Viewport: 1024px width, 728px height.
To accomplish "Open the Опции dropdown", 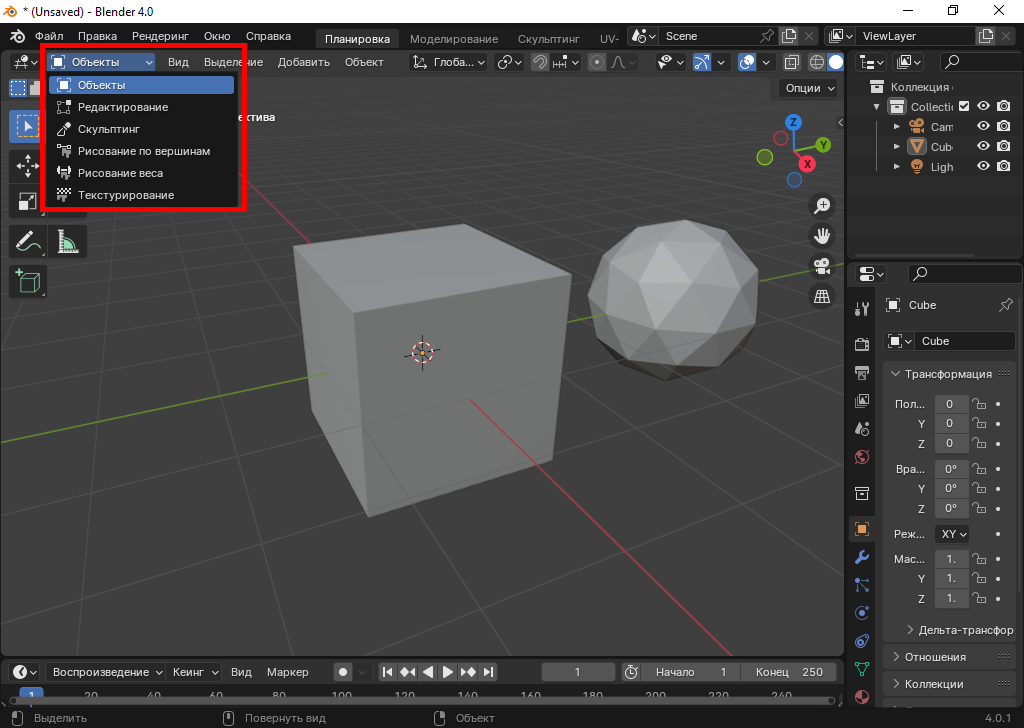I will [x=809, y=88].
